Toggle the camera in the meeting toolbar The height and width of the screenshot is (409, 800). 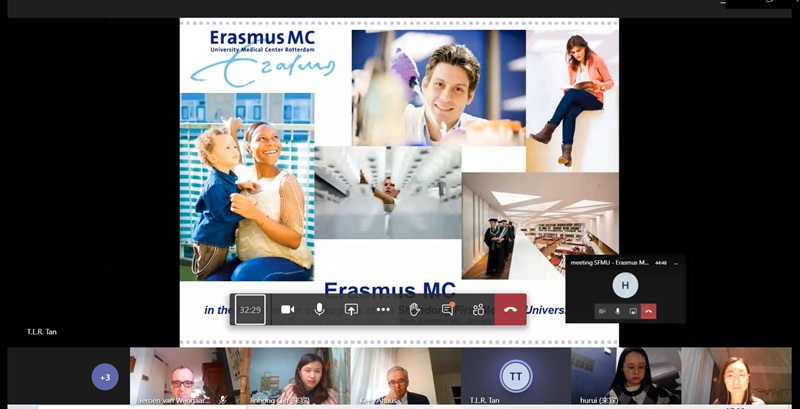coord(287,310)
